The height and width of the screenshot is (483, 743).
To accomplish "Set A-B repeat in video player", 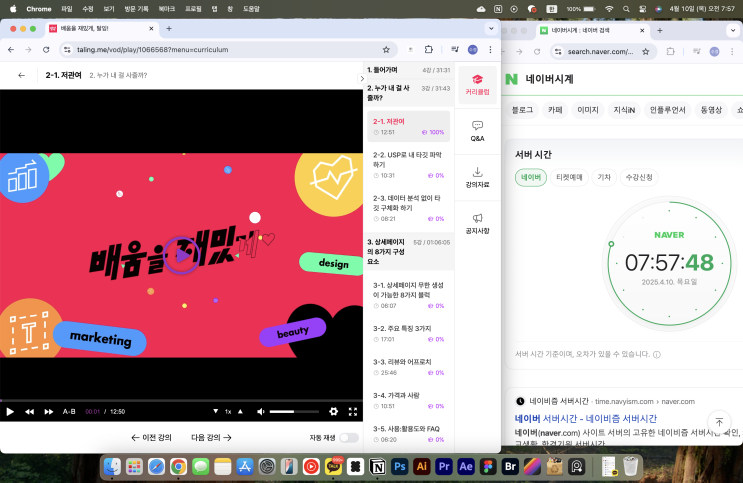I will click(69, 411).
